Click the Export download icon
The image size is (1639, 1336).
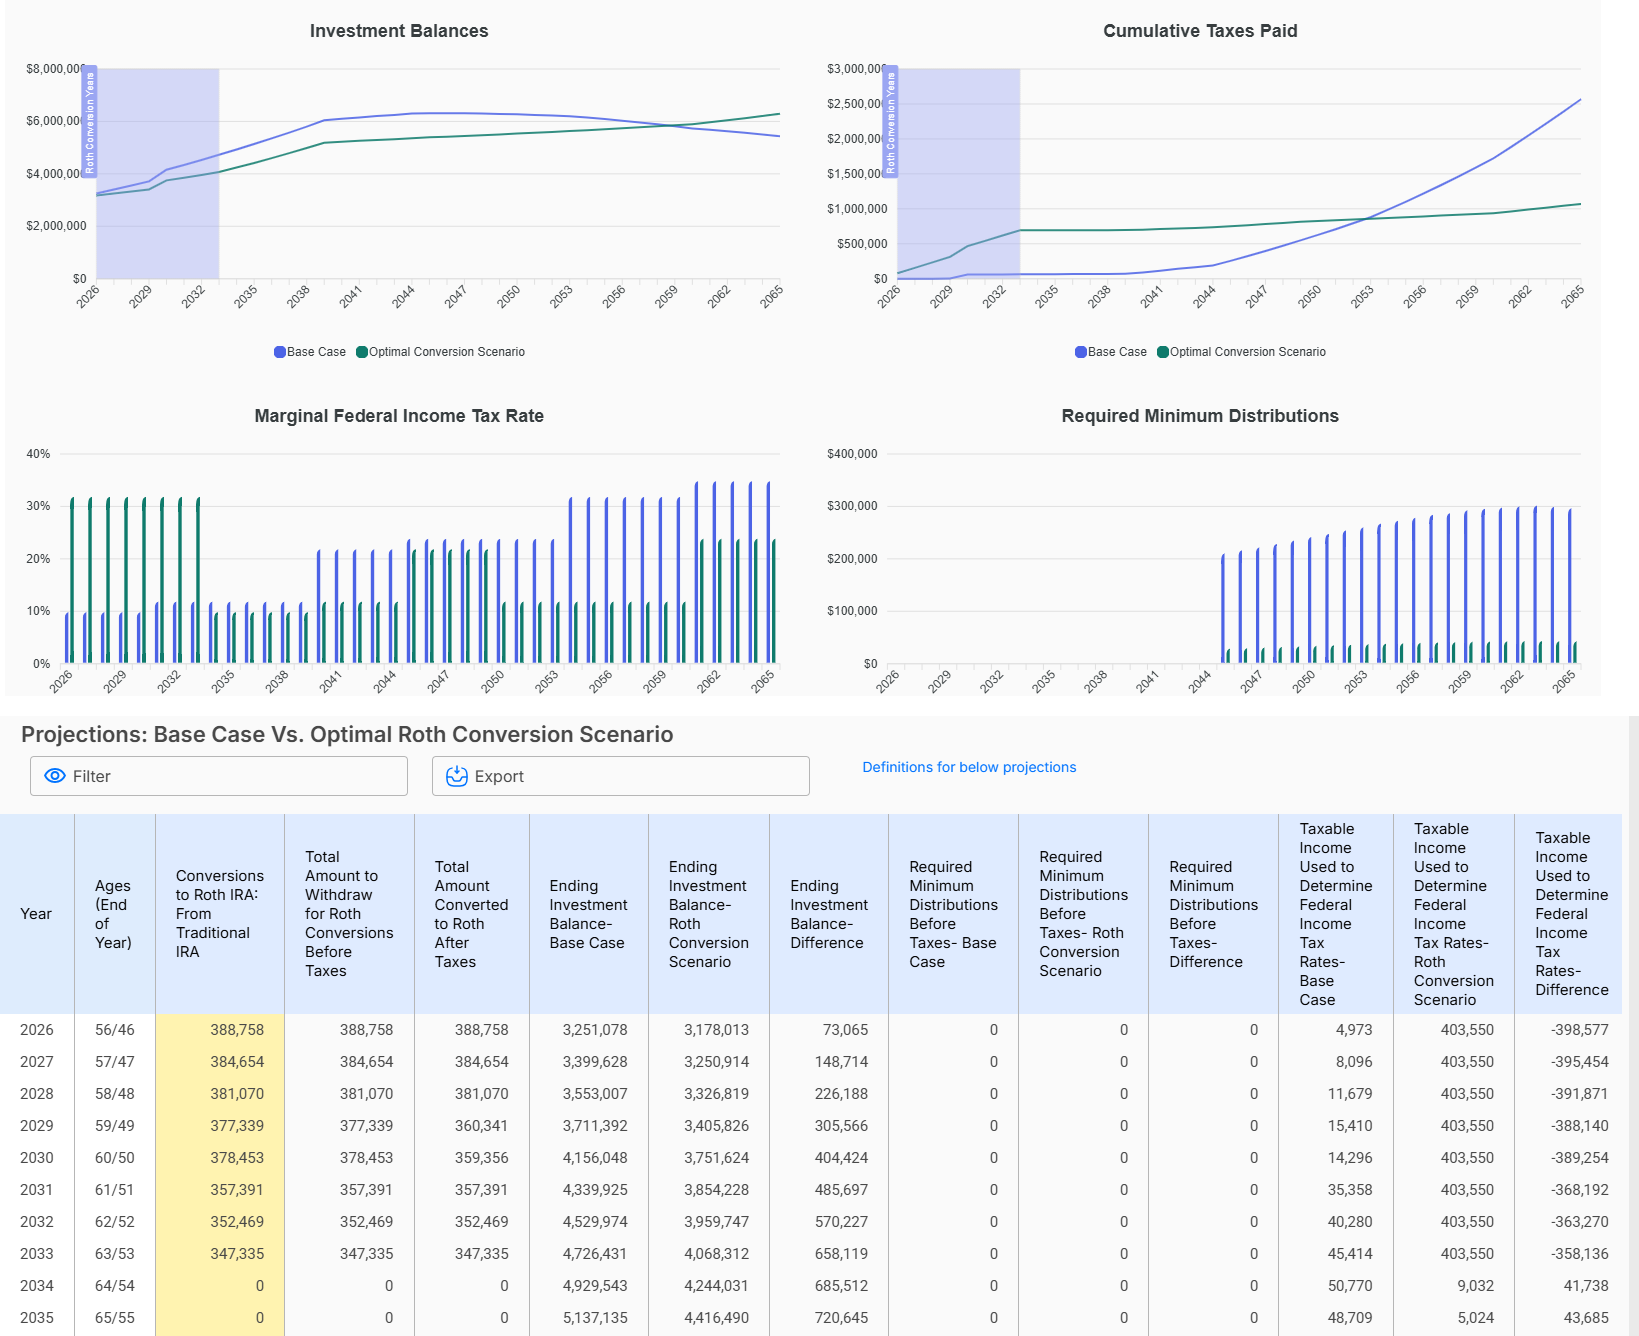coord(457,776)
